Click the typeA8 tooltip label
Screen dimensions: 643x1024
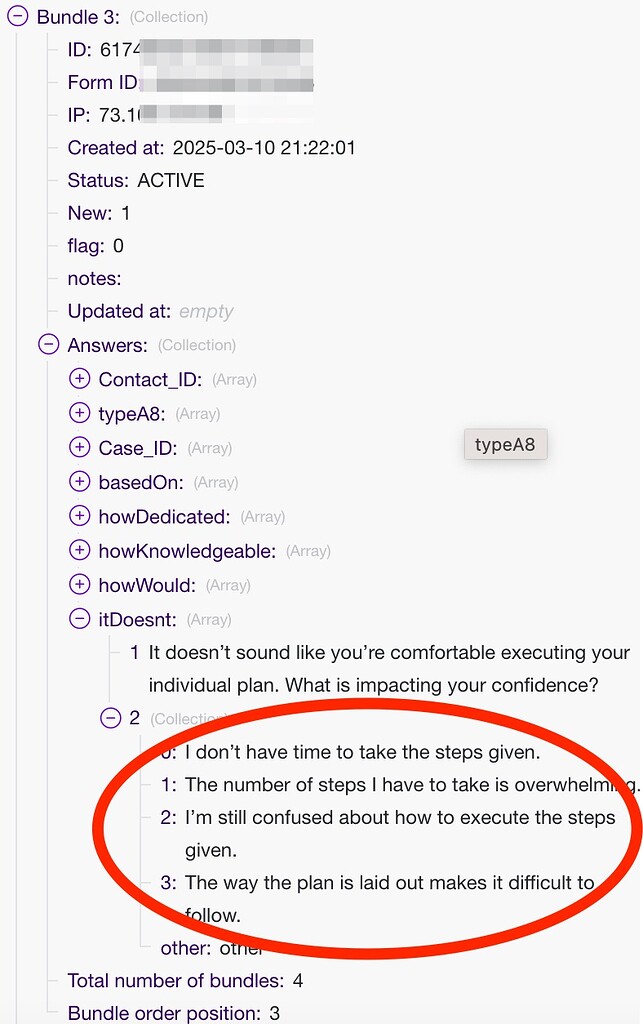click(505, 445)
